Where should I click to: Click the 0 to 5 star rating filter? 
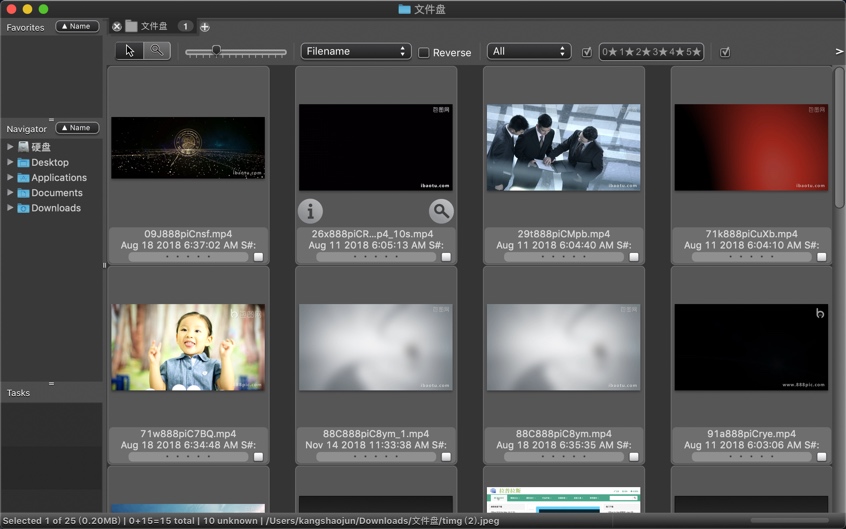(651, 52)
